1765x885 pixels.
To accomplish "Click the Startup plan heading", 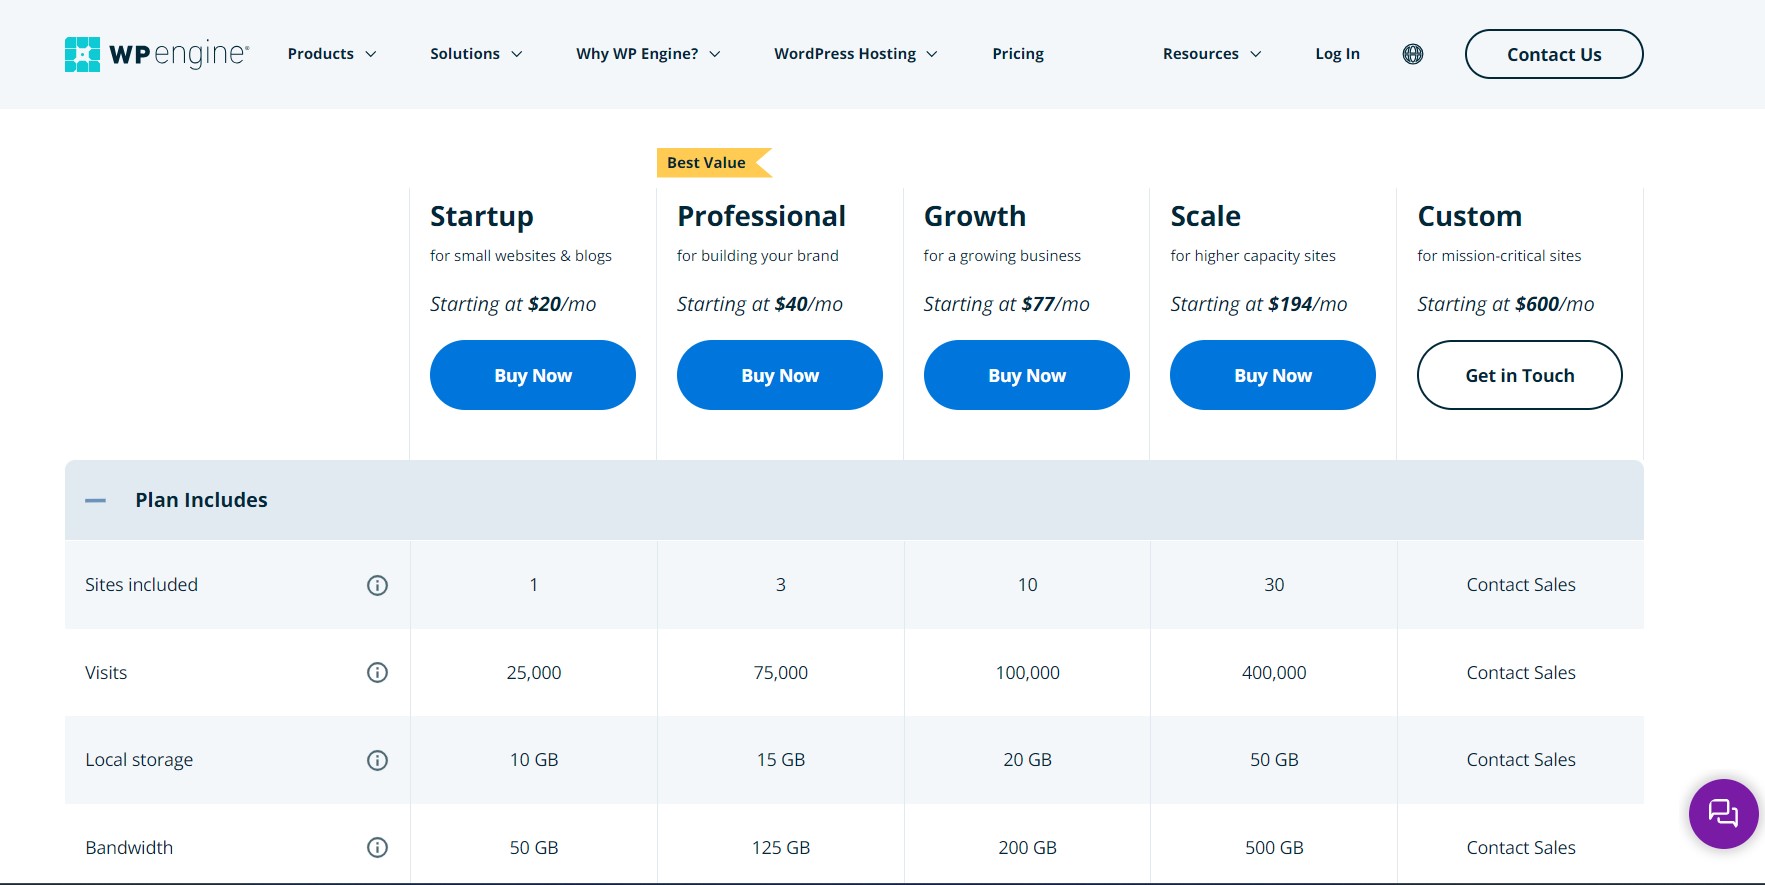I will tap(482, 216).
